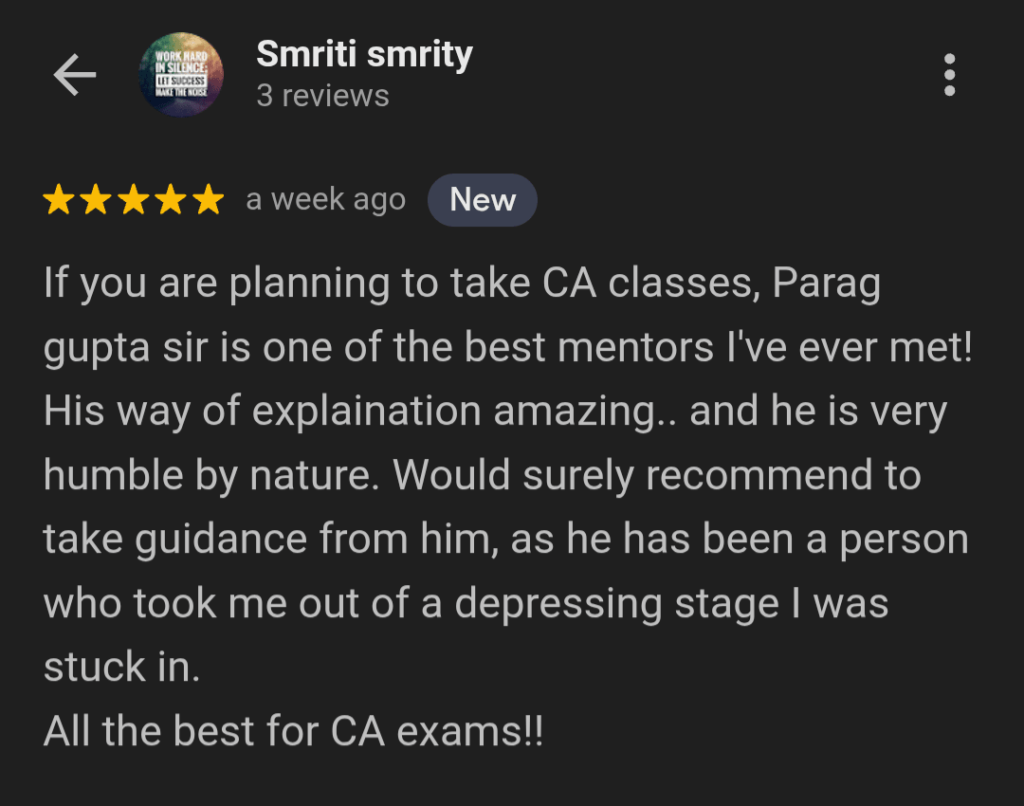Open reviewer options via the kebab menu
The height and width of the screenshot is (806, 1024).
click(x=947, y=75)
